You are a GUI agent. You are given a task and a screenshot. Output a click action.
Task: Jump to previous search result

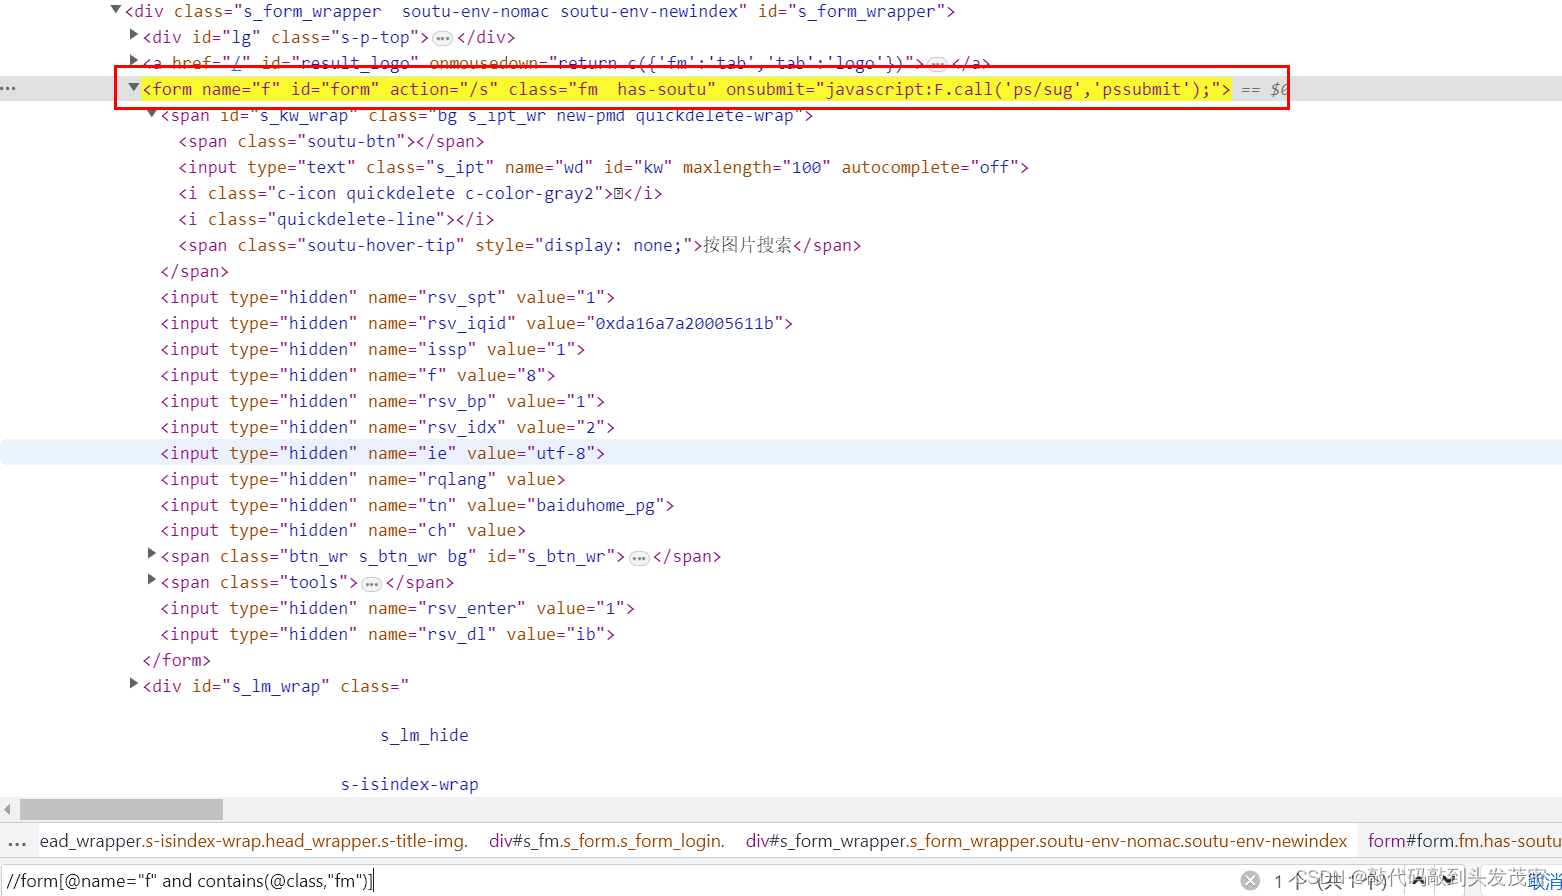(x=1418, y=880)
